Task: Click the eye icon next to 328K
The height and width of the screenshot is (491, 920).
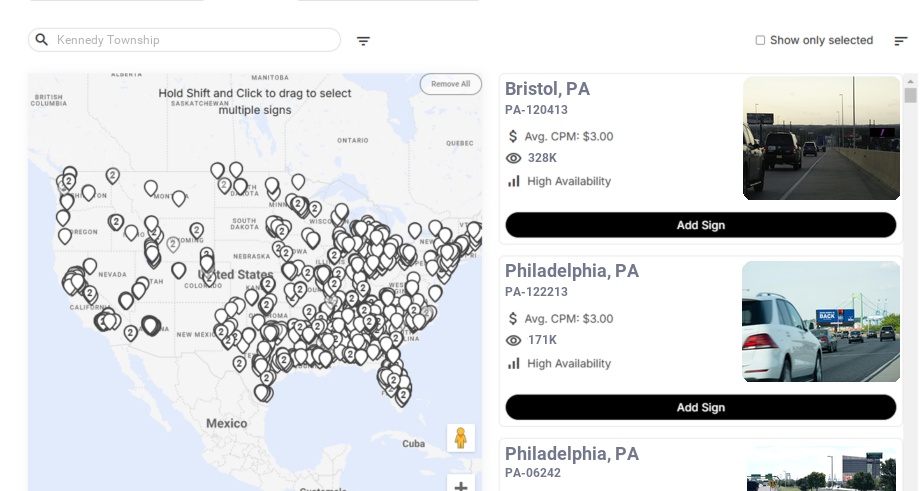Action: tap(514, 158)
